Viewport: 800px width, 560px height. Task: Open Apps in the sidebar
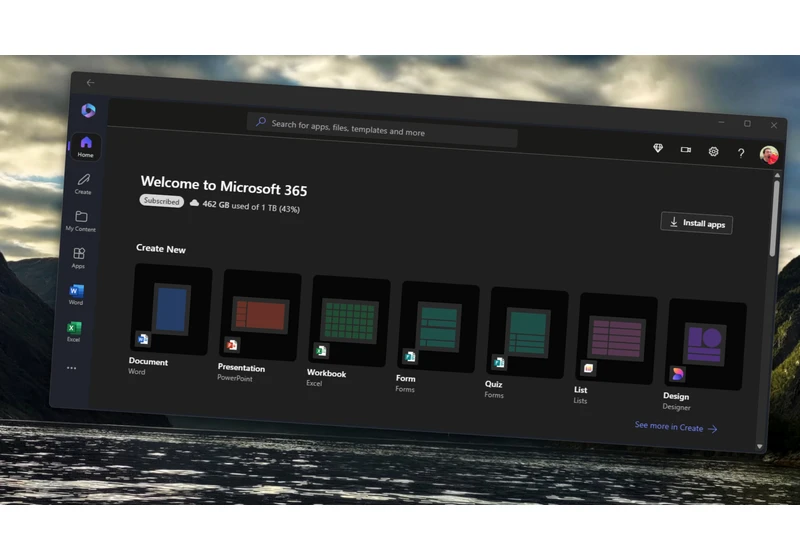tap(79, 258)
